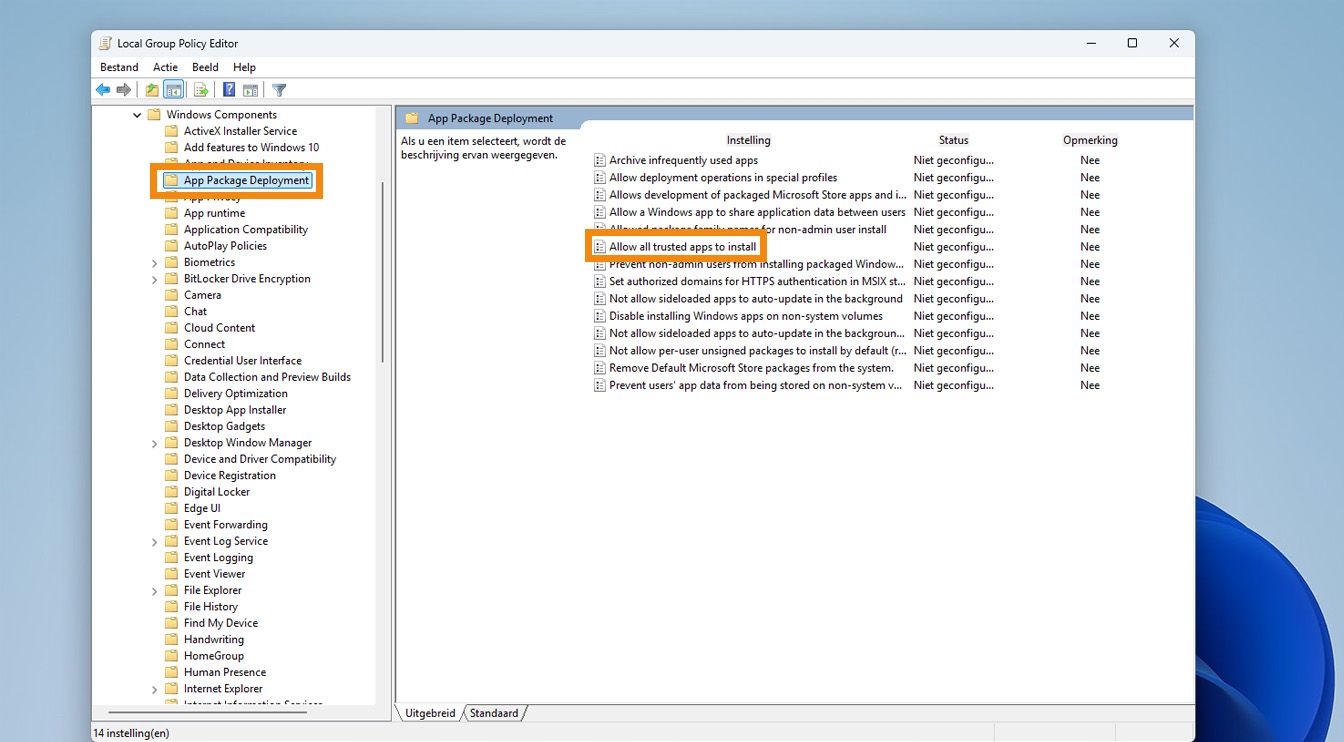This screenshot has width=1344, height=742.
Task: Click the policy icon beside Archive infrequently used apps
Action: (600, 160)
